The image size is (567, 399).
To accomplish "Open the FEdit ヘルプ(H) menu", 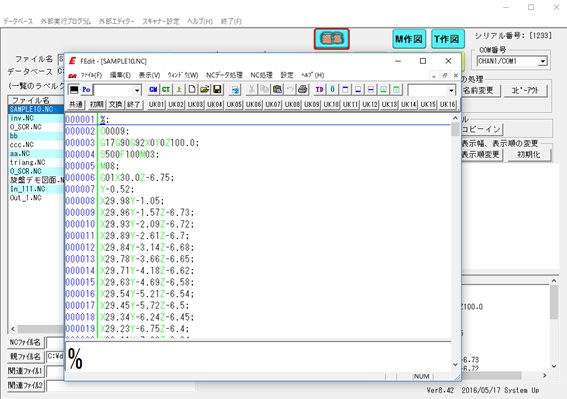I will [312, 75].
